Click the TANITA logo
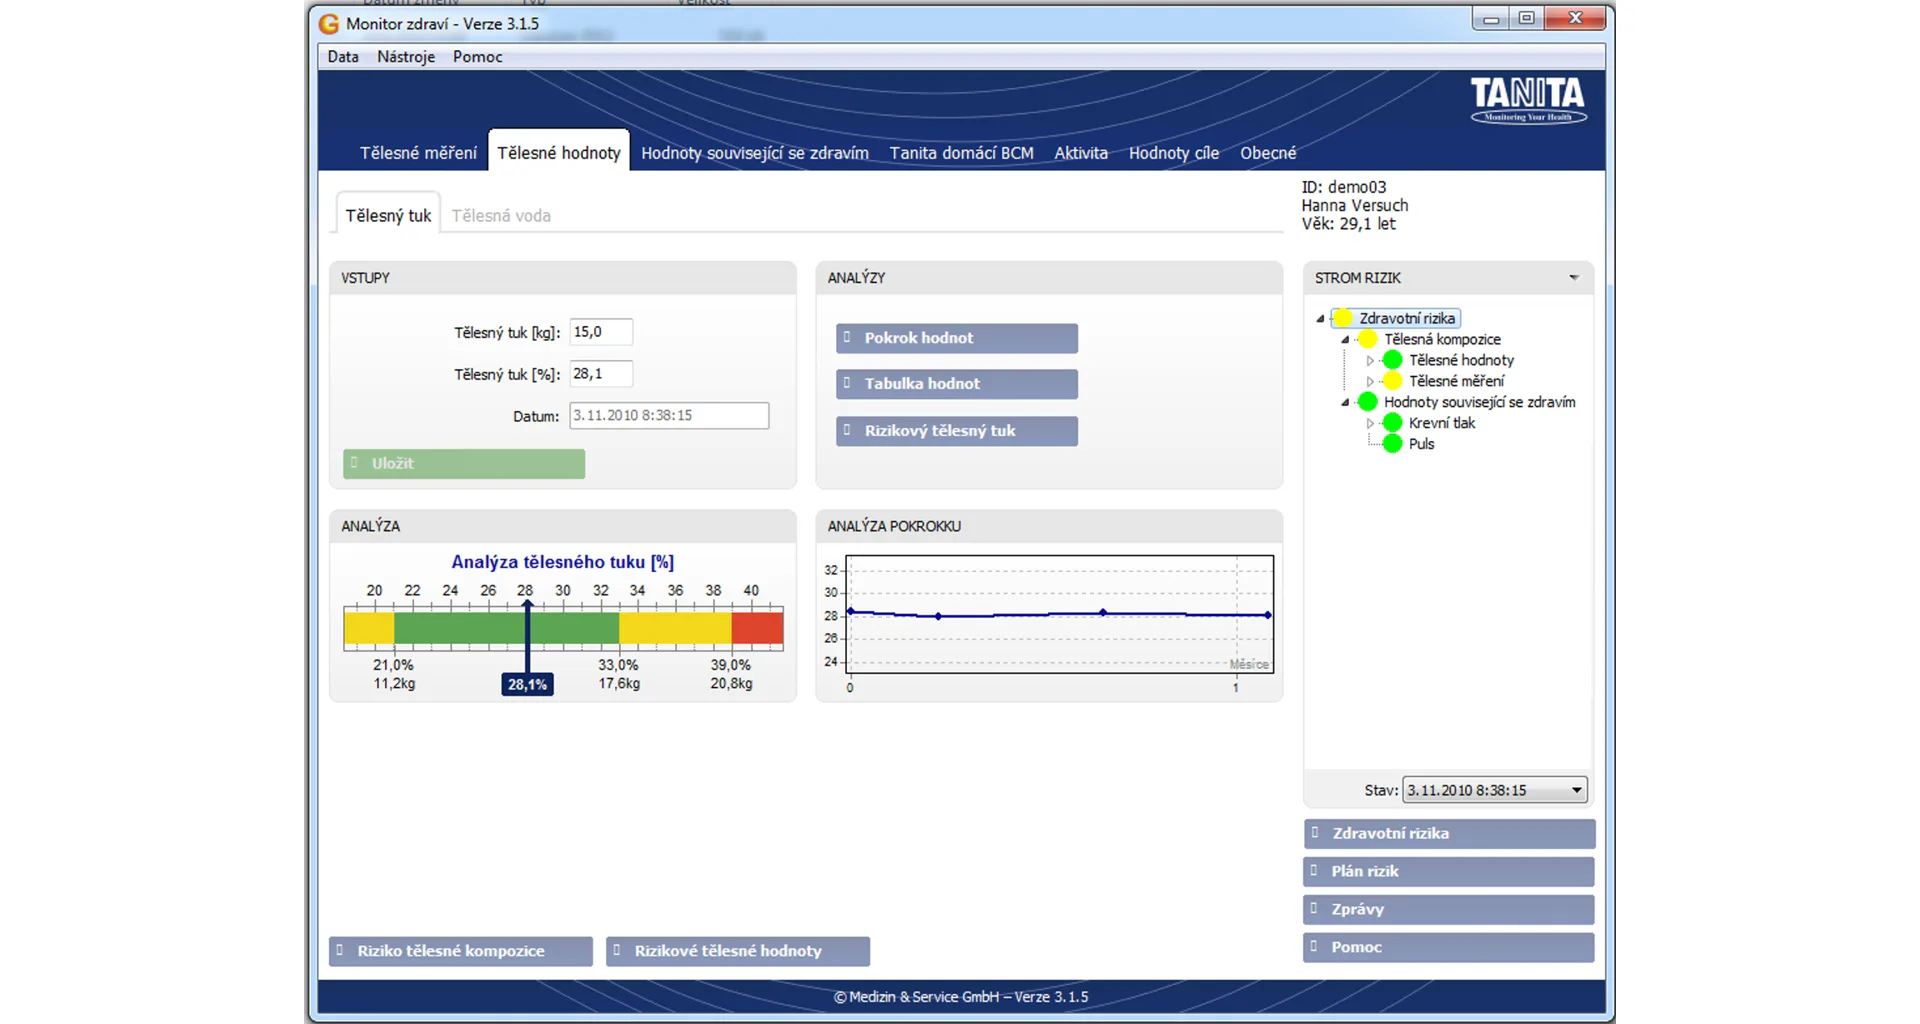This screenshot has width=1920, height=1024. [x=1527, y=99]
